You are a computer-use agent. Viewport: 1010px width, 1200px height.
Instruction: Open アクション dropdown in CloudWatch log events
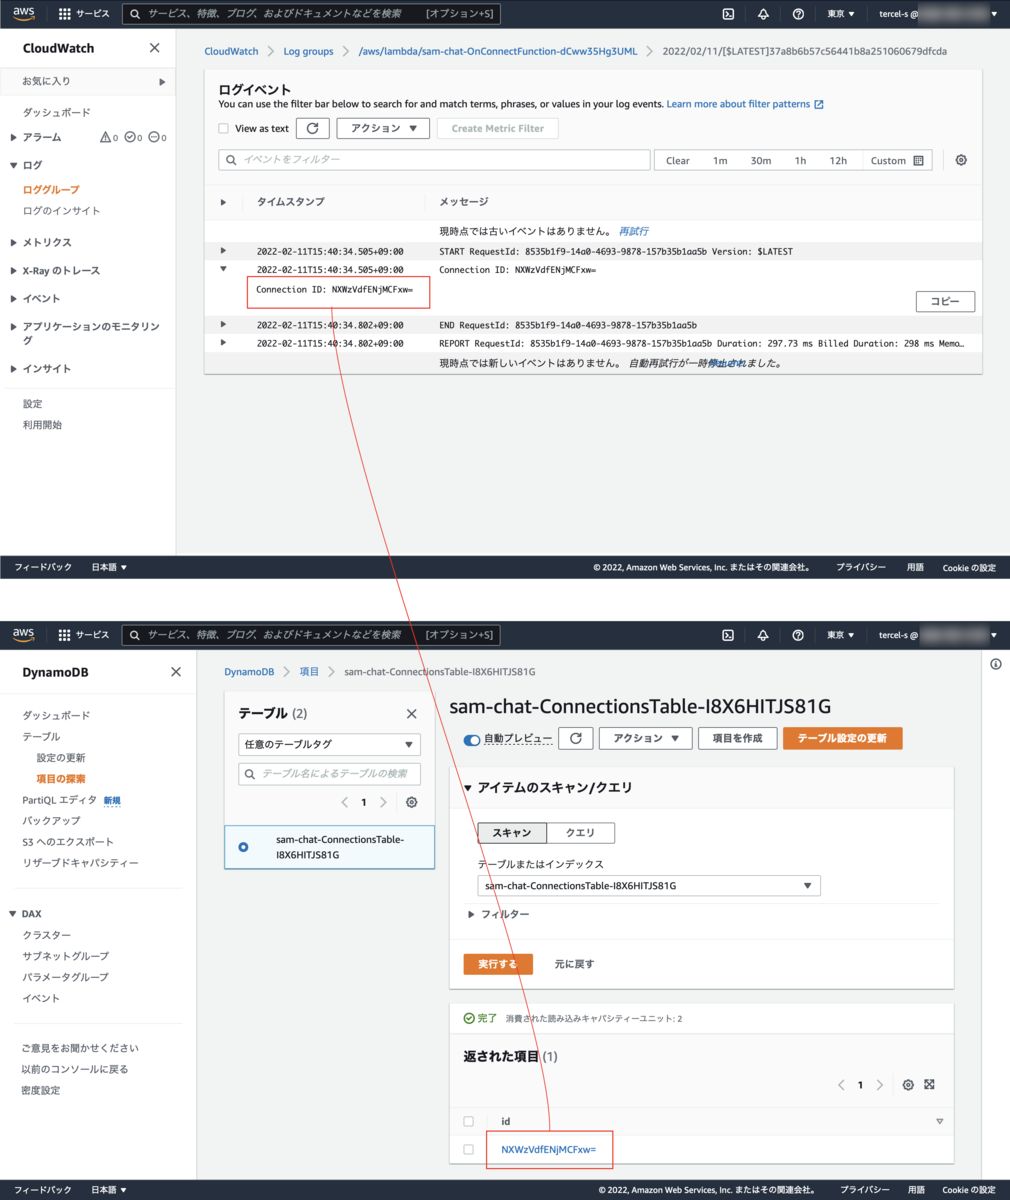click(384, 128)
